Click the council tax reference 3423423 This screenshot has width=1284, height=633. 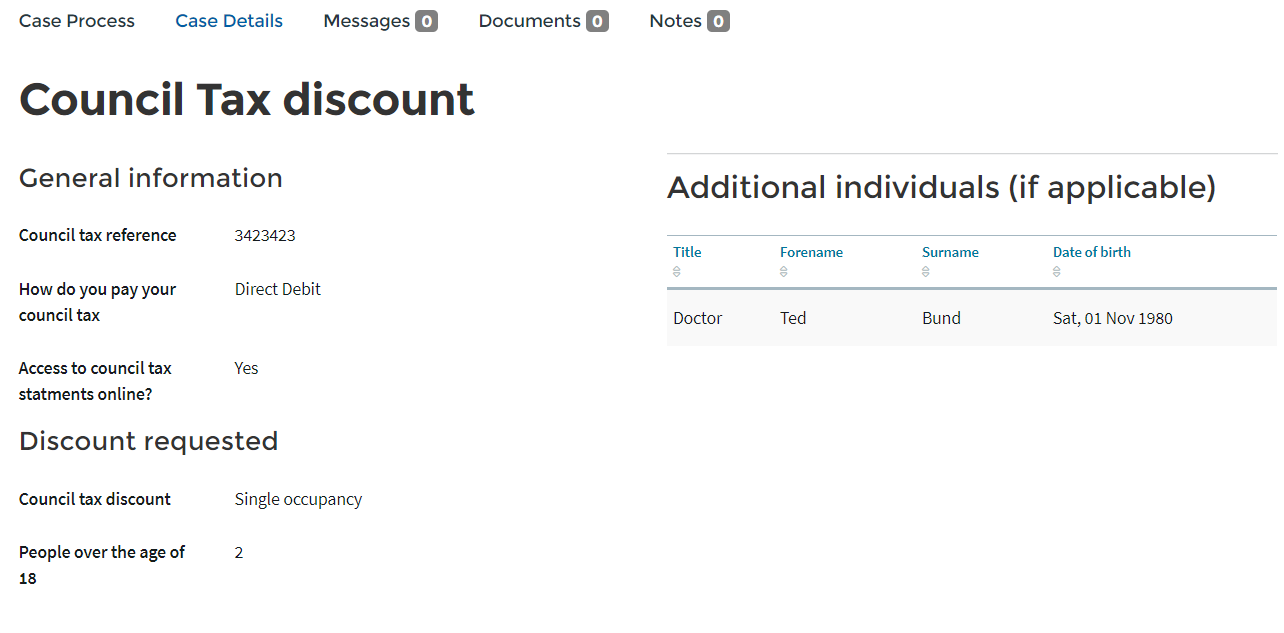[265, 236]
